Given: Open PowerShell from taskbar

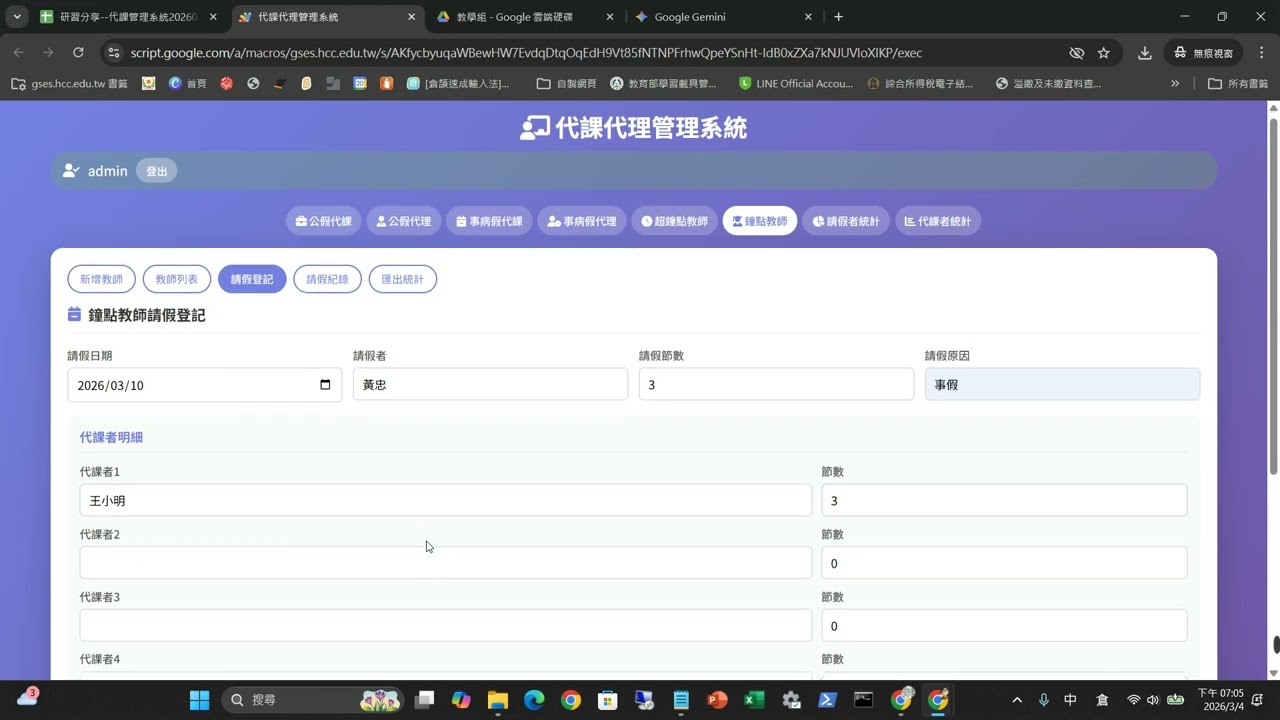Looking at the screenshot, I should [827, 700].
